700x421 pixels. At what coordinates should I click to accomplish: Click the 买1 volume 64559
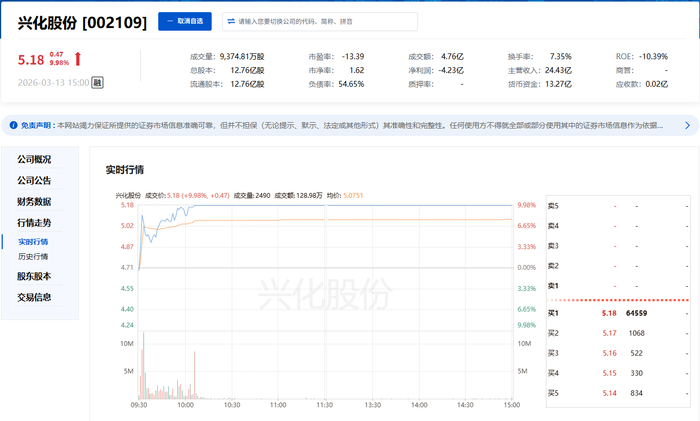pyautogui.click(x=637, y=313)
